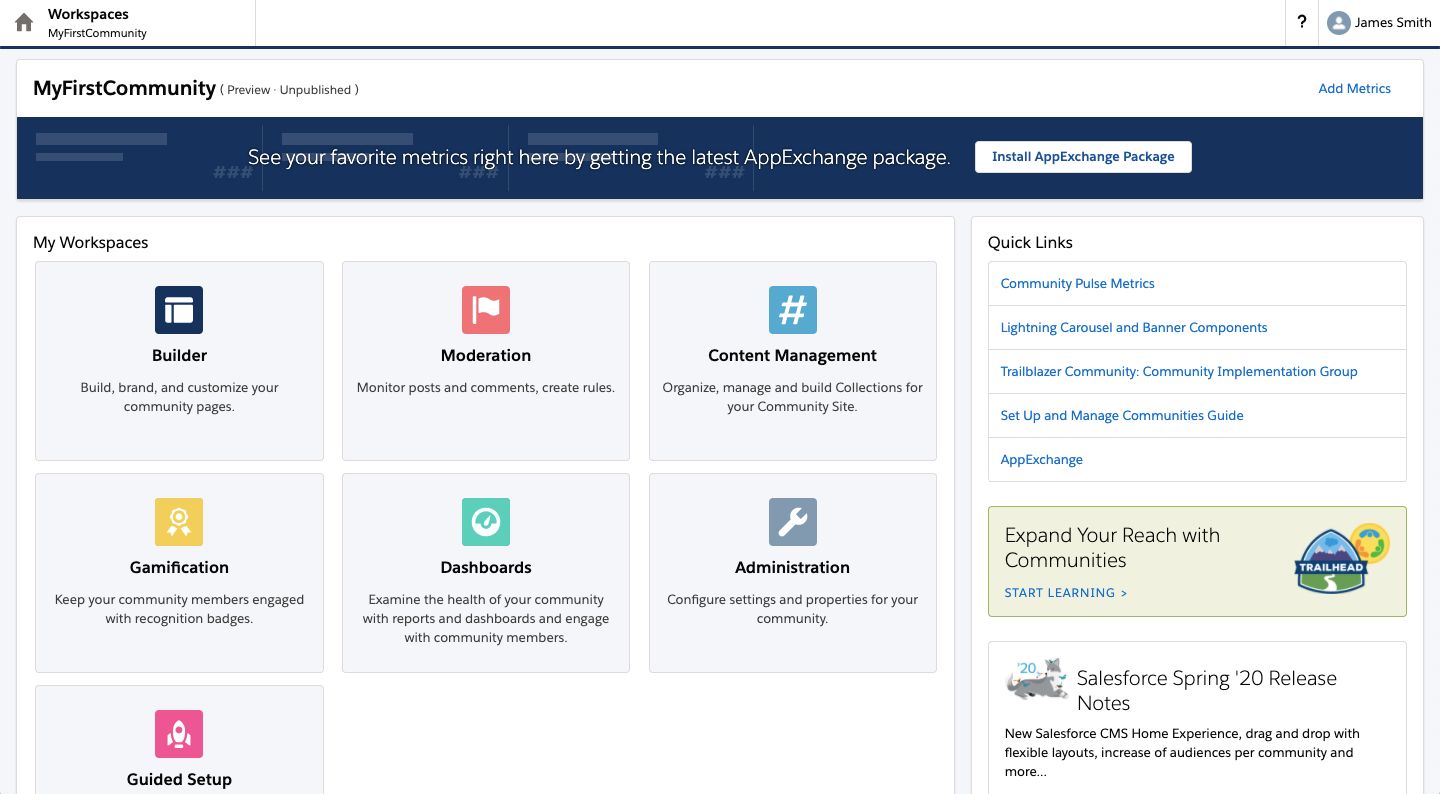Open the Builder workspace icon
Image resolution: width=1440 pixels, height=794 pixels.
(x=179, y=310)
